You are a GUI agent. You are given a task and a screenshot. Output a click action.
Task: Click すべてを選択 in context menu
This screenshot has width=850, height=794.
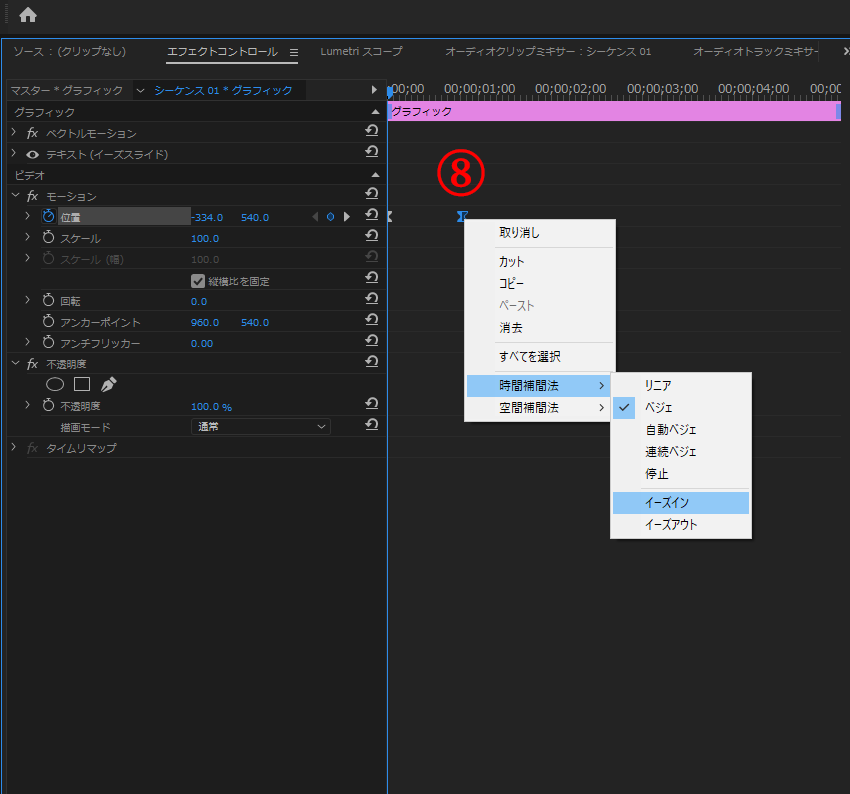[x=540, y=357]
